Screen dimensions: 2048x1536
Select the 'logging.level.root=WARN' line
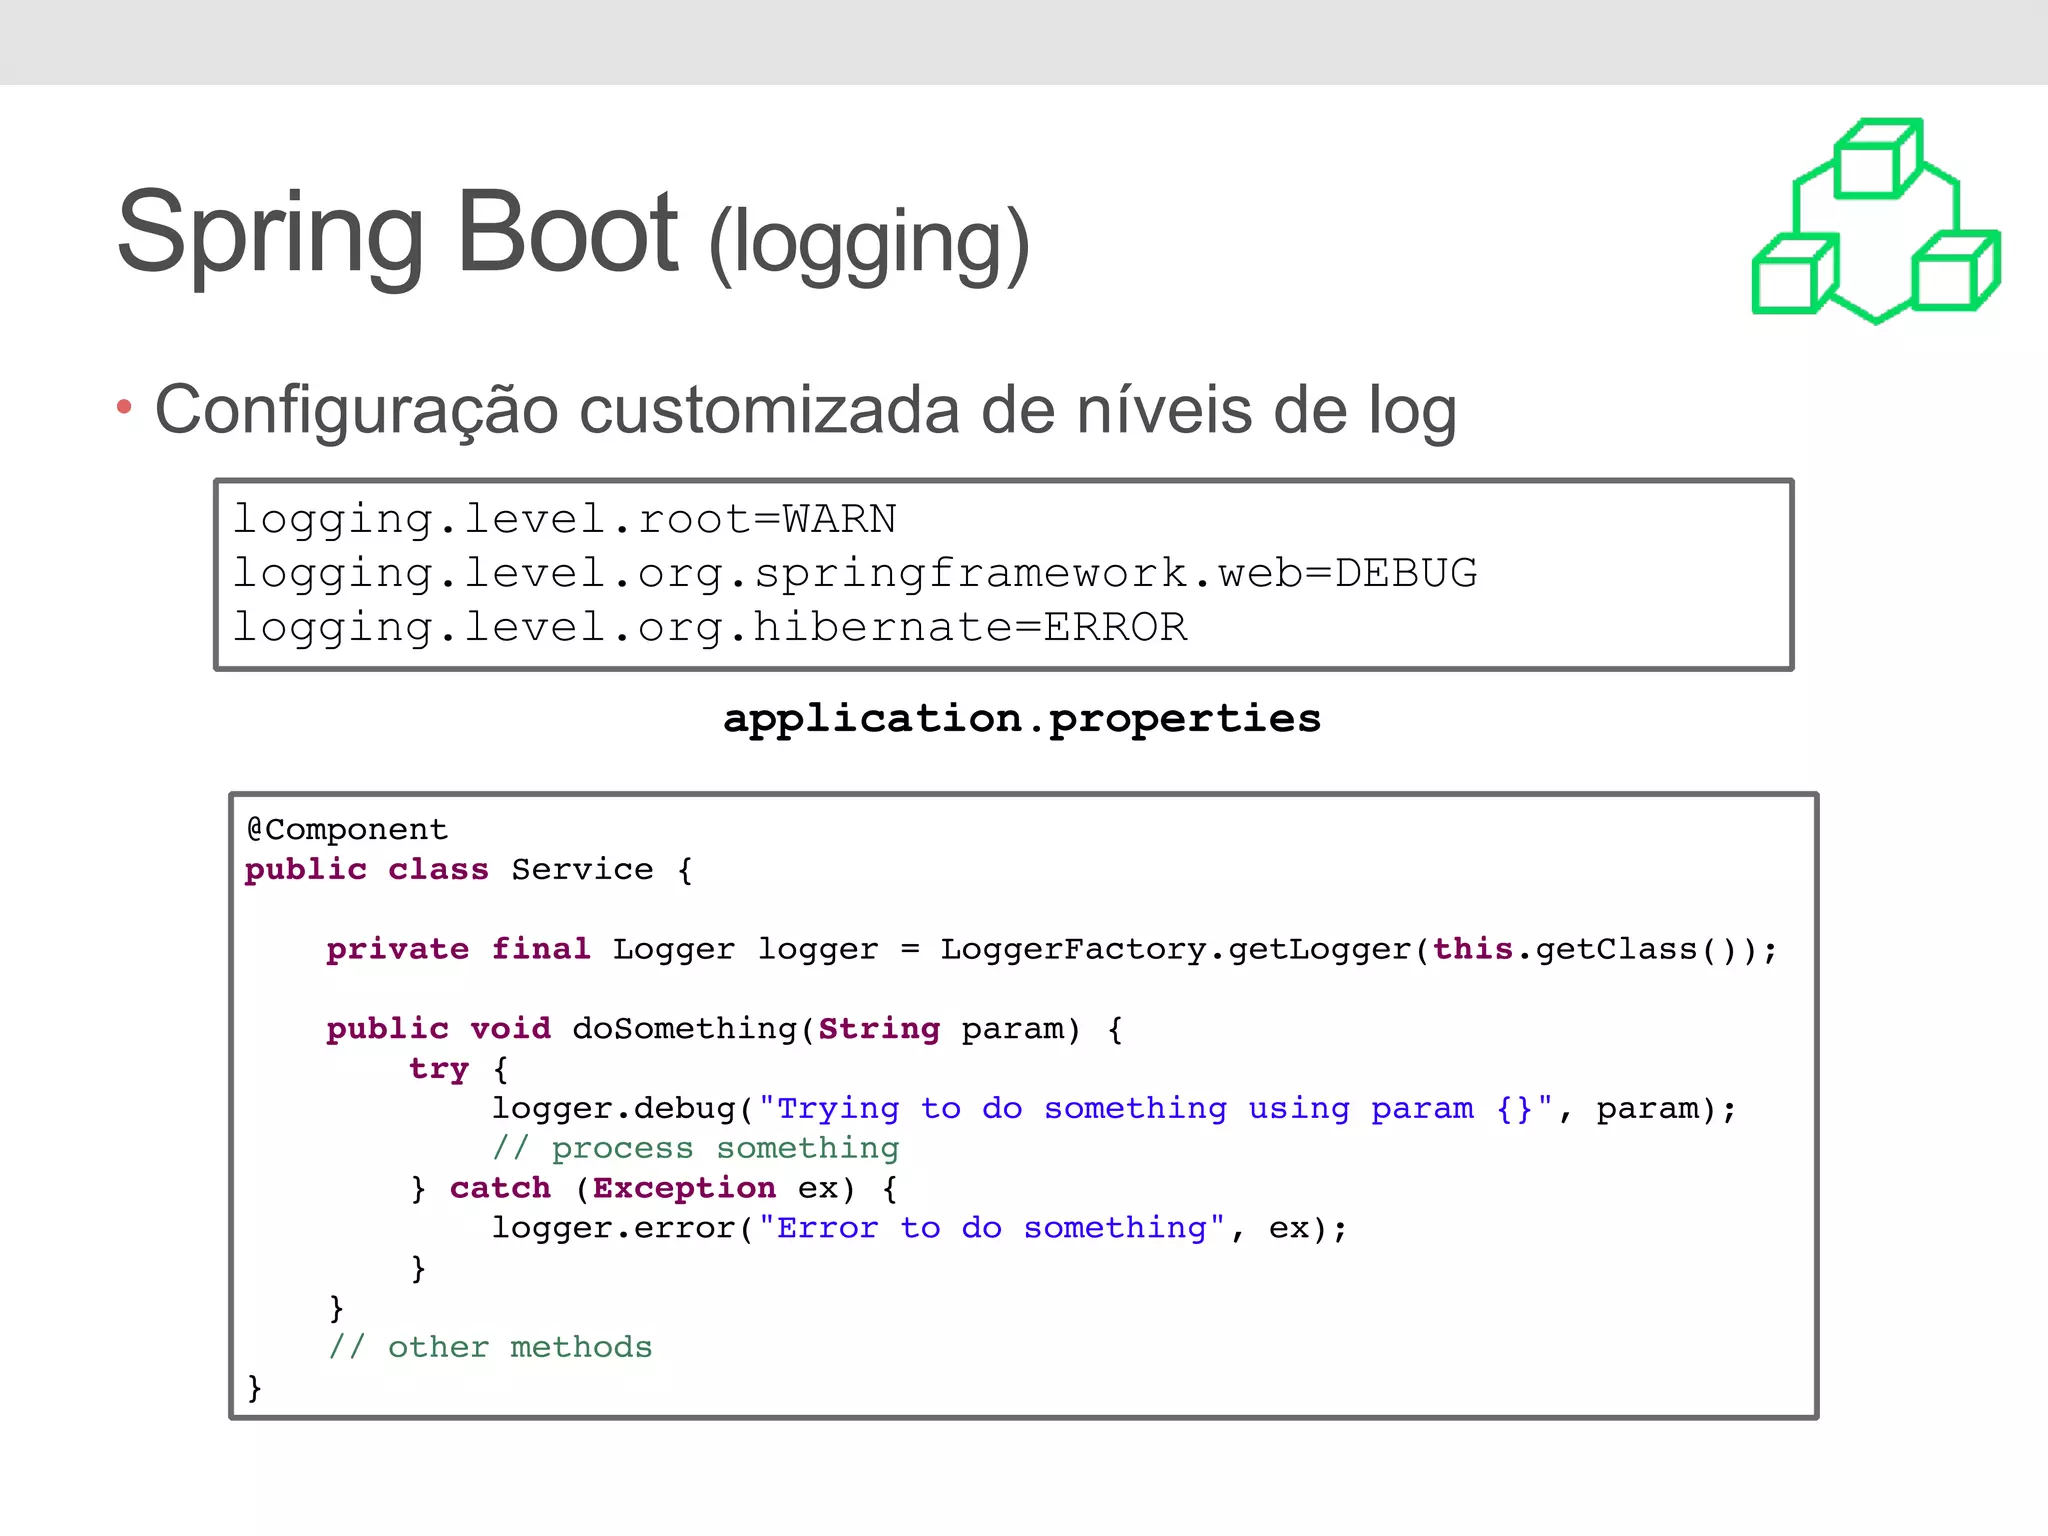[565, 520]
